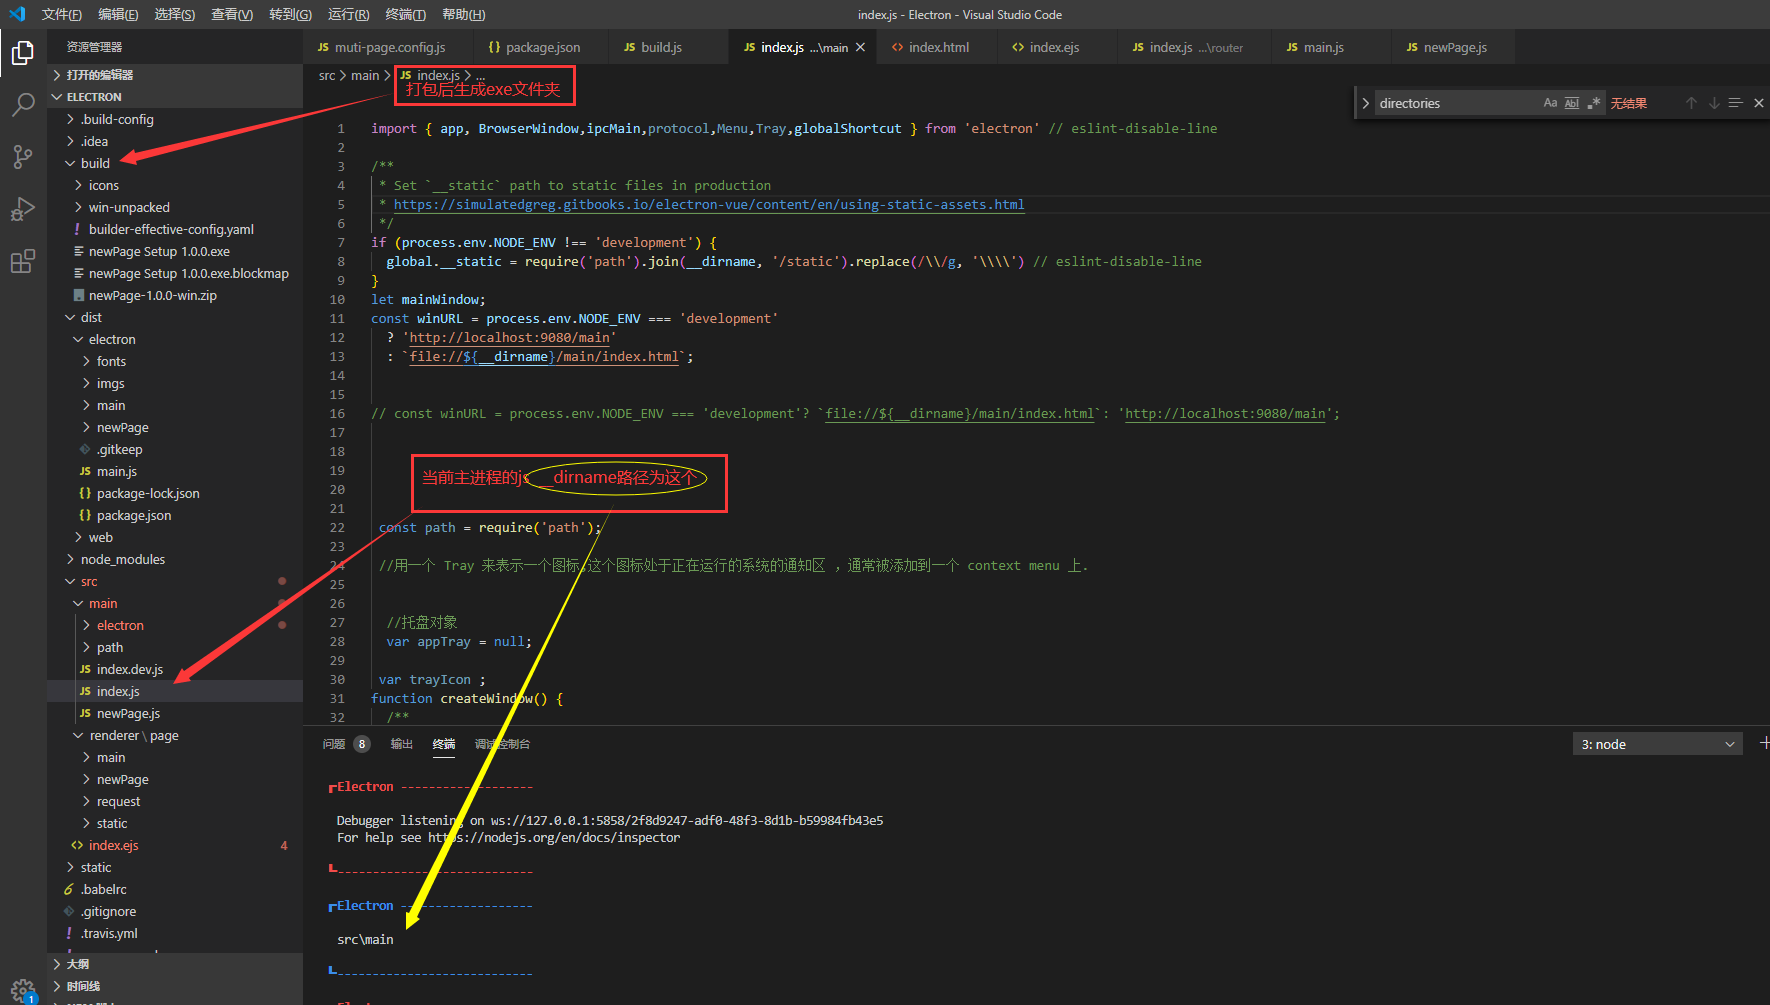Click 'src' in the breadcrumb
The image size is (1770, 1005).
pyautogui.click(x=327, y=76)
